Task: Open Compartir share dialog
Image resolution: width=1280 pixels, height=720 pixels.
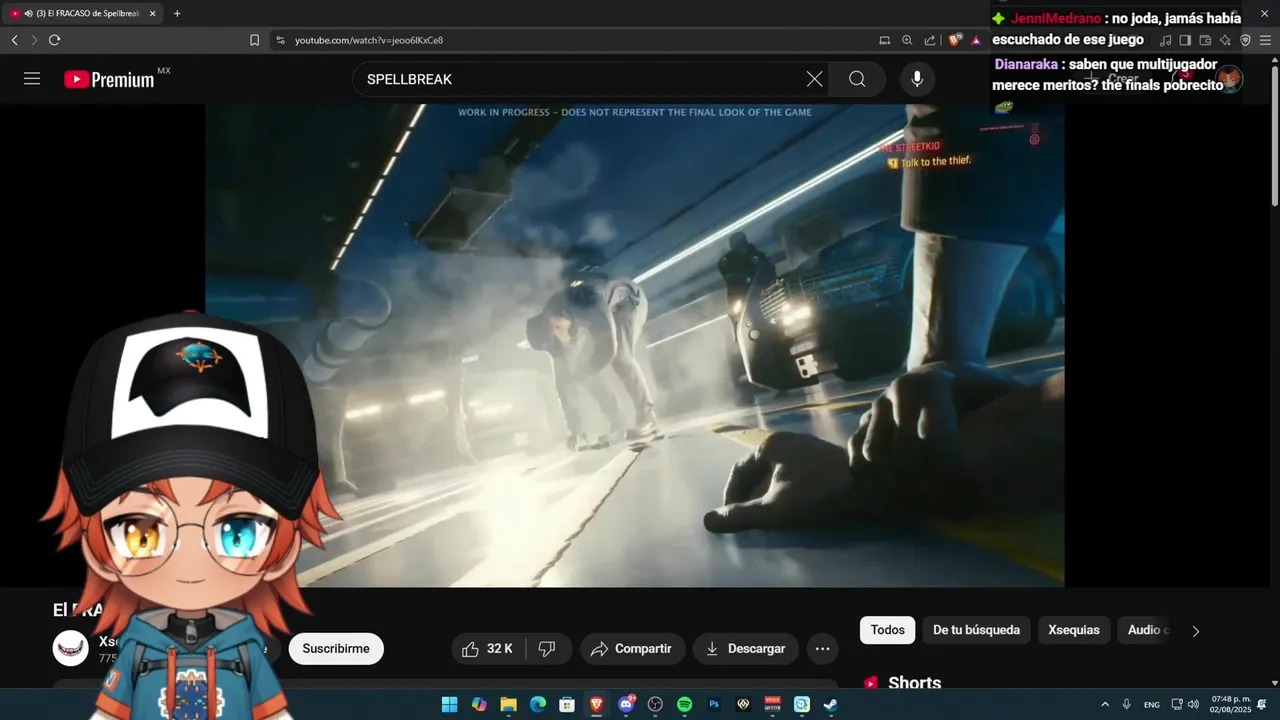Action: [x=632, y=649]
